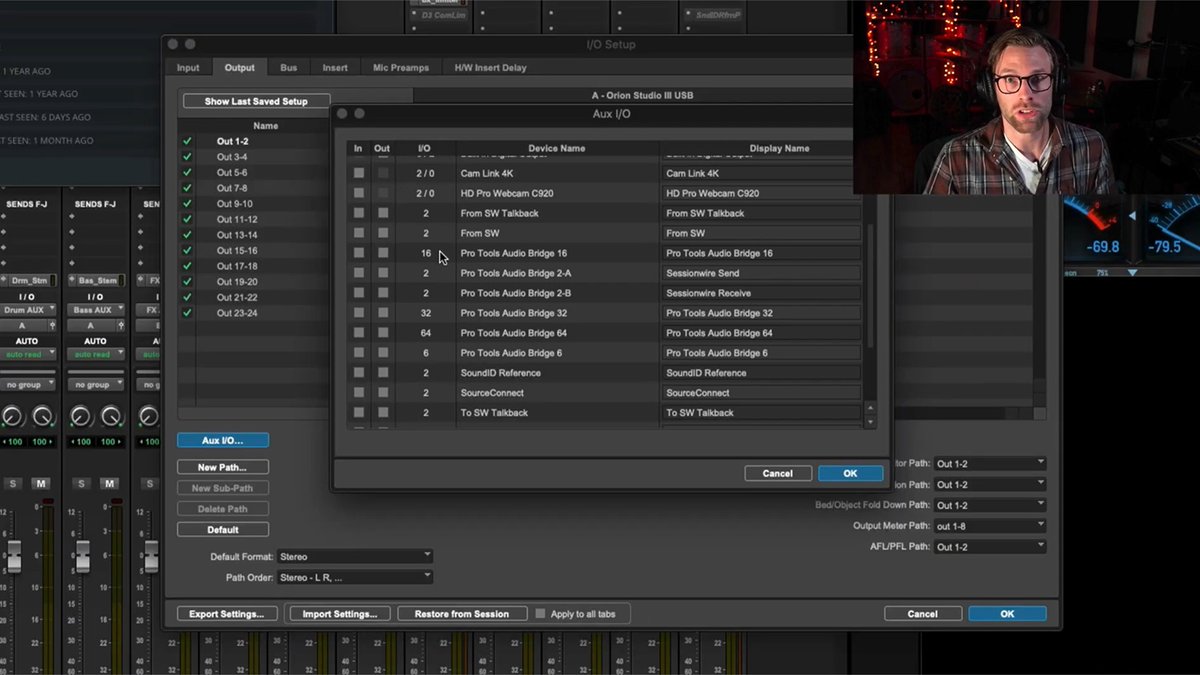Mute the Bass AUX mixer track
The width and height of the screenshot is (1200, 675).
click(109, 484)
